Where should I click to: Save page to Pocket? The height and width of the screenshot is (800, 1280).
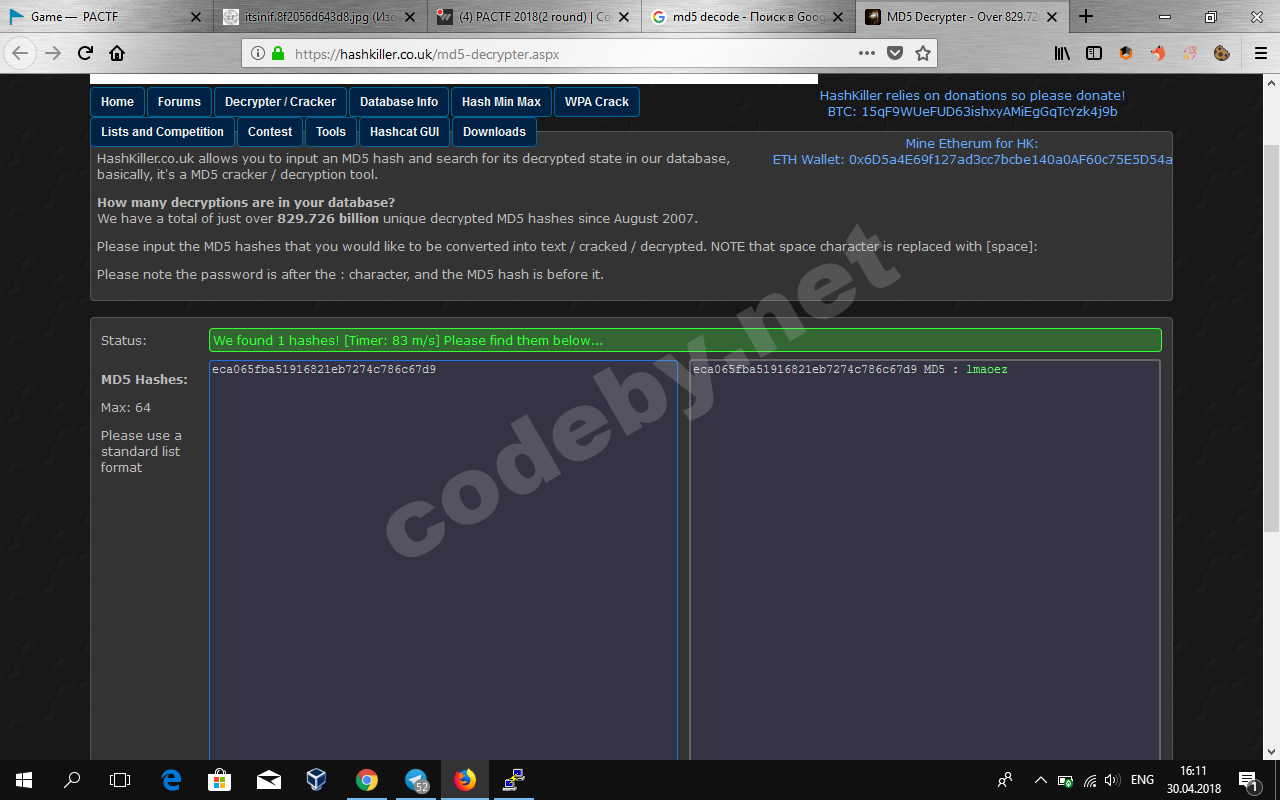(x=895, y=53)
